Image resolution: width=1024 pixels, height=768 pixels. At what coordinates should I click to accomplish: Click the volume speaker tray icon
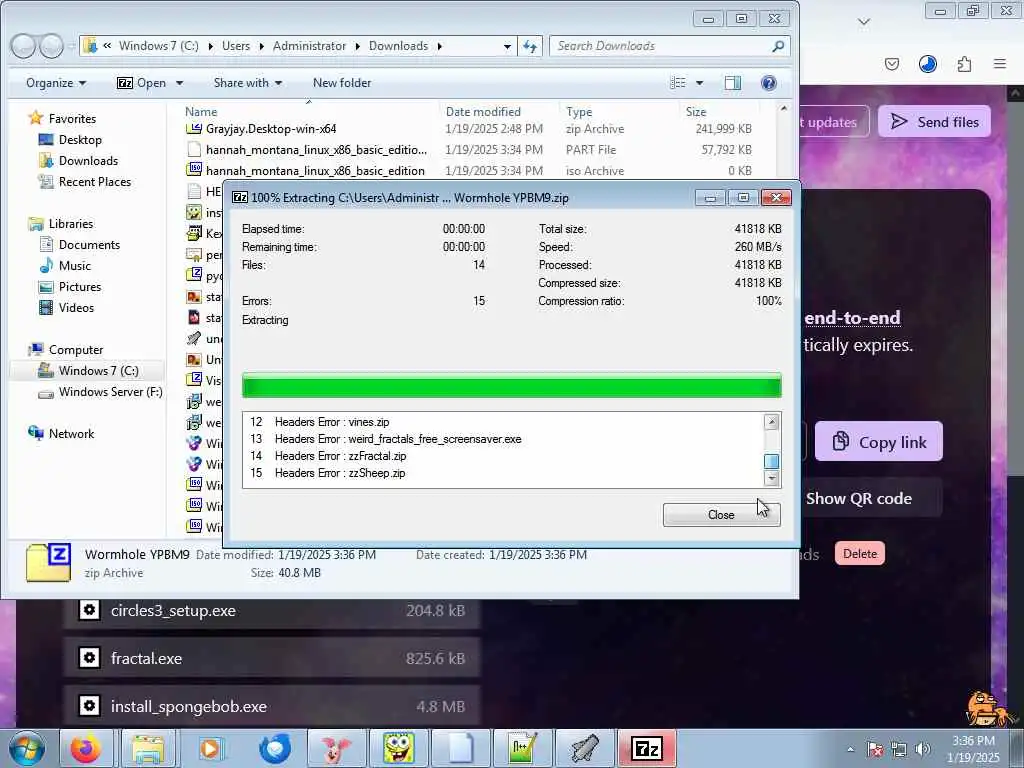click(x=922, y=749)
